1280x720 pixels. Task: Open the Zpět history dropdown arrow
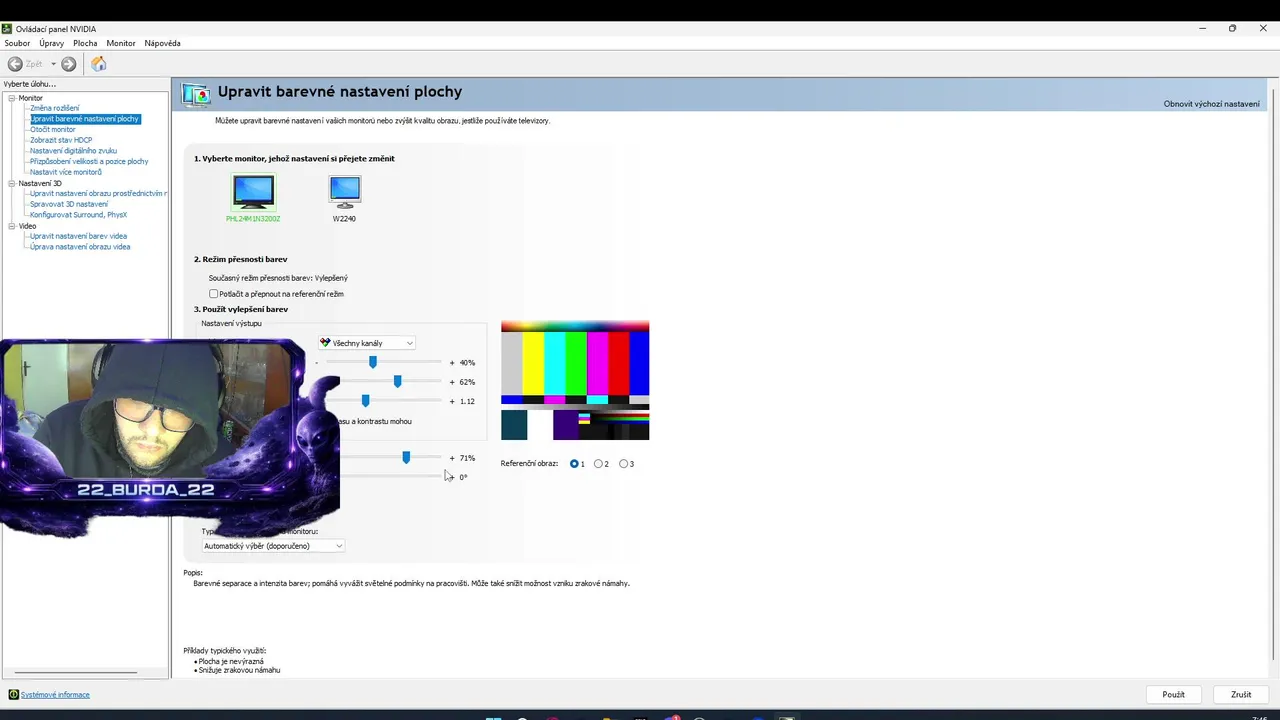53,64
